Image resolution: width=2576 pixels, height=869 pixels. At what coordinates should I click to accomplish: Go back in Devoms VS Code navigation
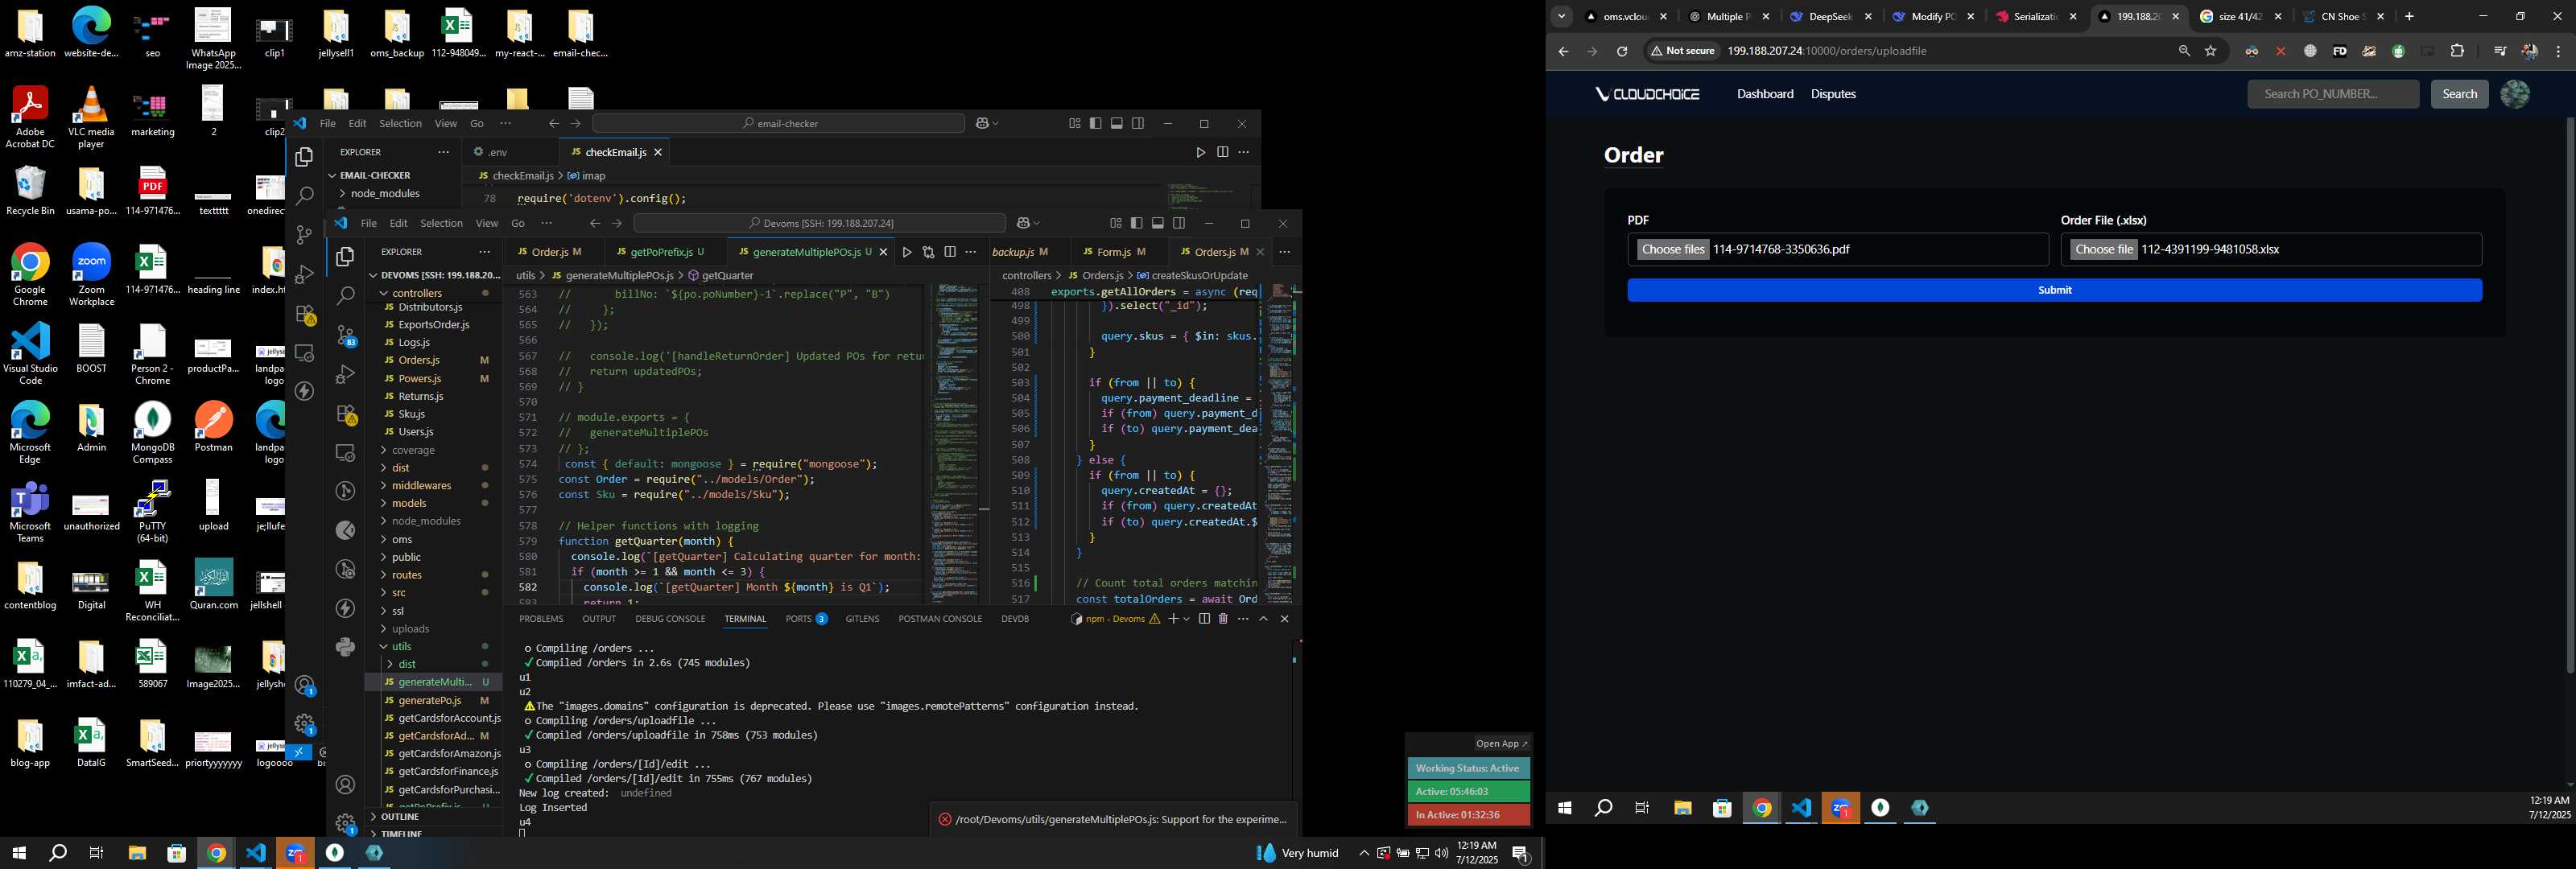(x=595, y=223)
